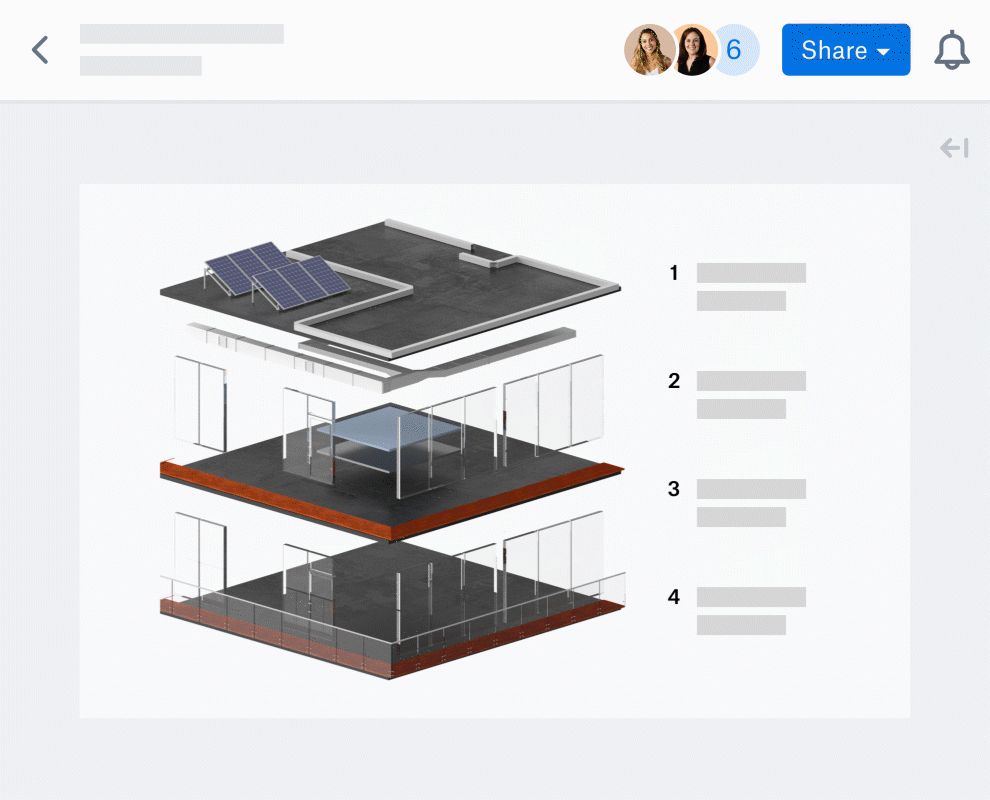Image resolution: width=990 pixels, height=800 pixels.
Task: Click the Share button
Action: (x=834, y=50)
